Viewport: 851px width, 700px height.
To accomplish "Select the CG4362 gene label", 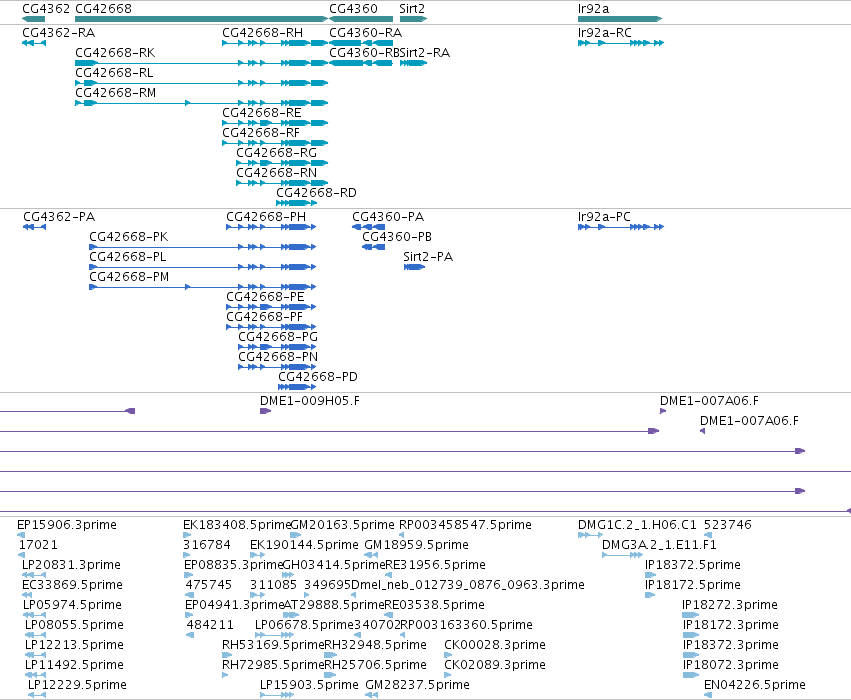I will [46, 9].
